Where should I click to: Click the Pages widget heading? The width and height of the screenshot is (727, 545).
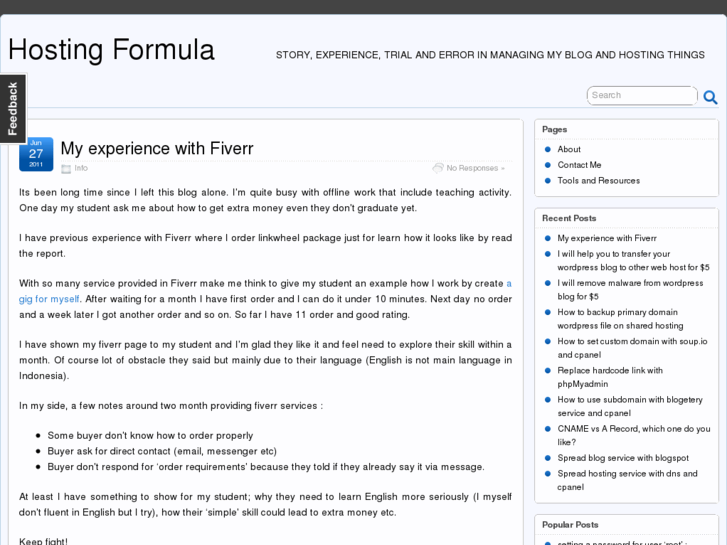pos(555,129)
